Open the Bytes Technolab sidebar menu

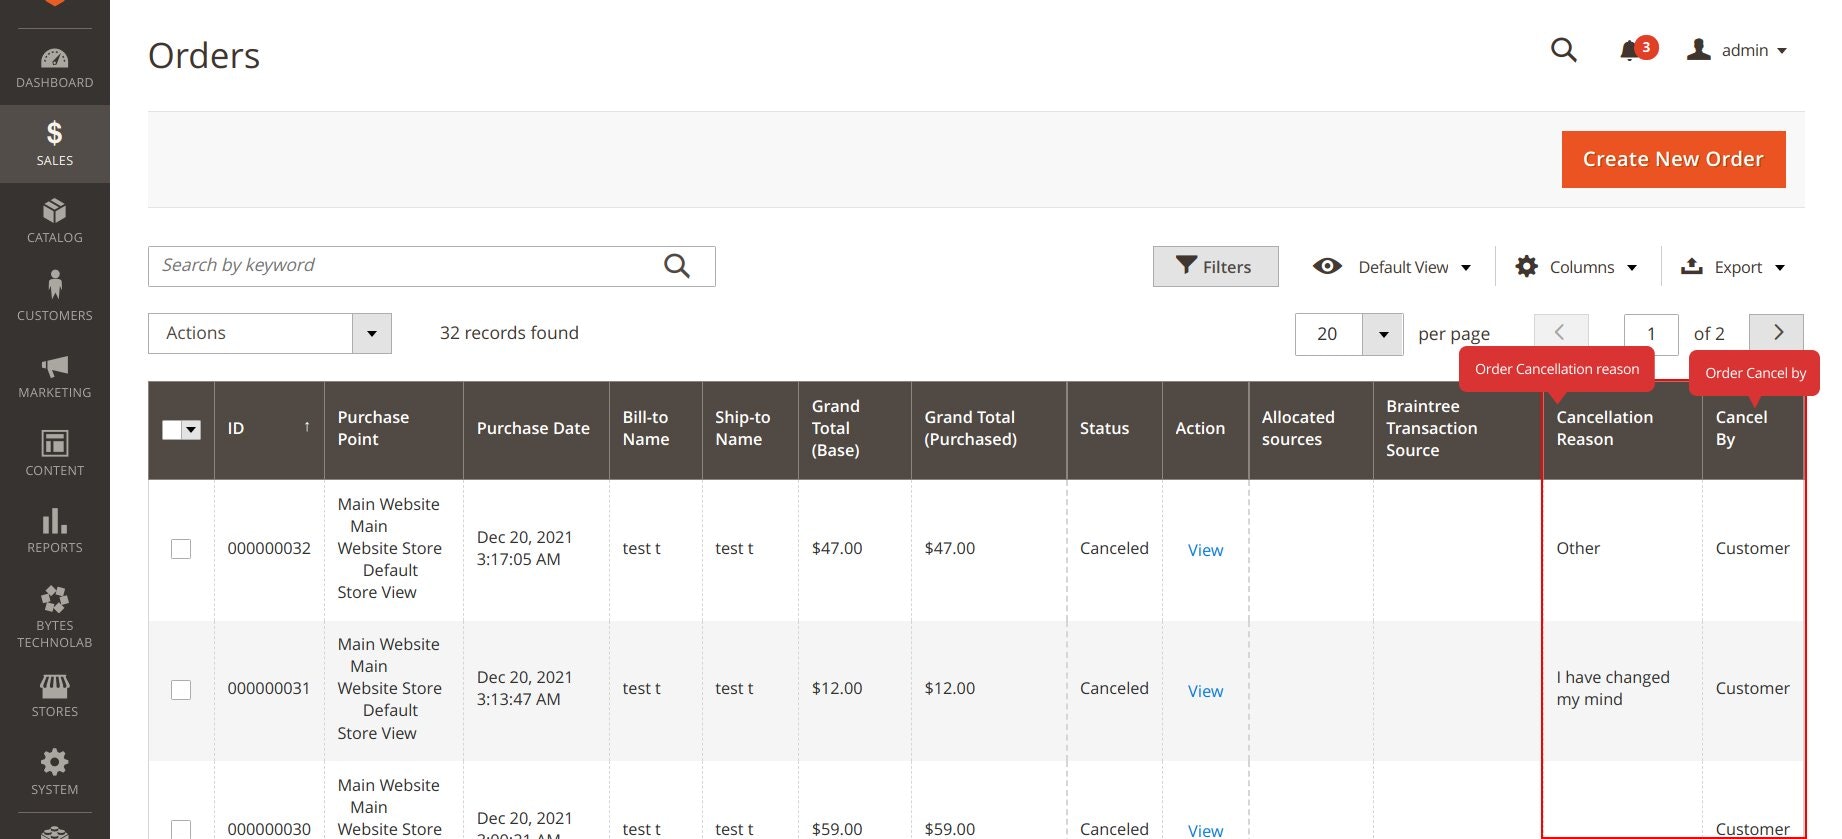[x=55, y=617]
